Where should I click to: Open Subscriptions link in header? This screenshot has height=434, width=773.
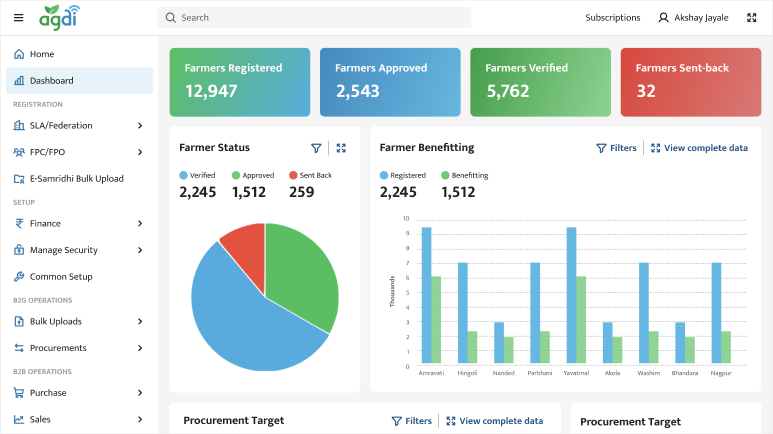point(612,17)
